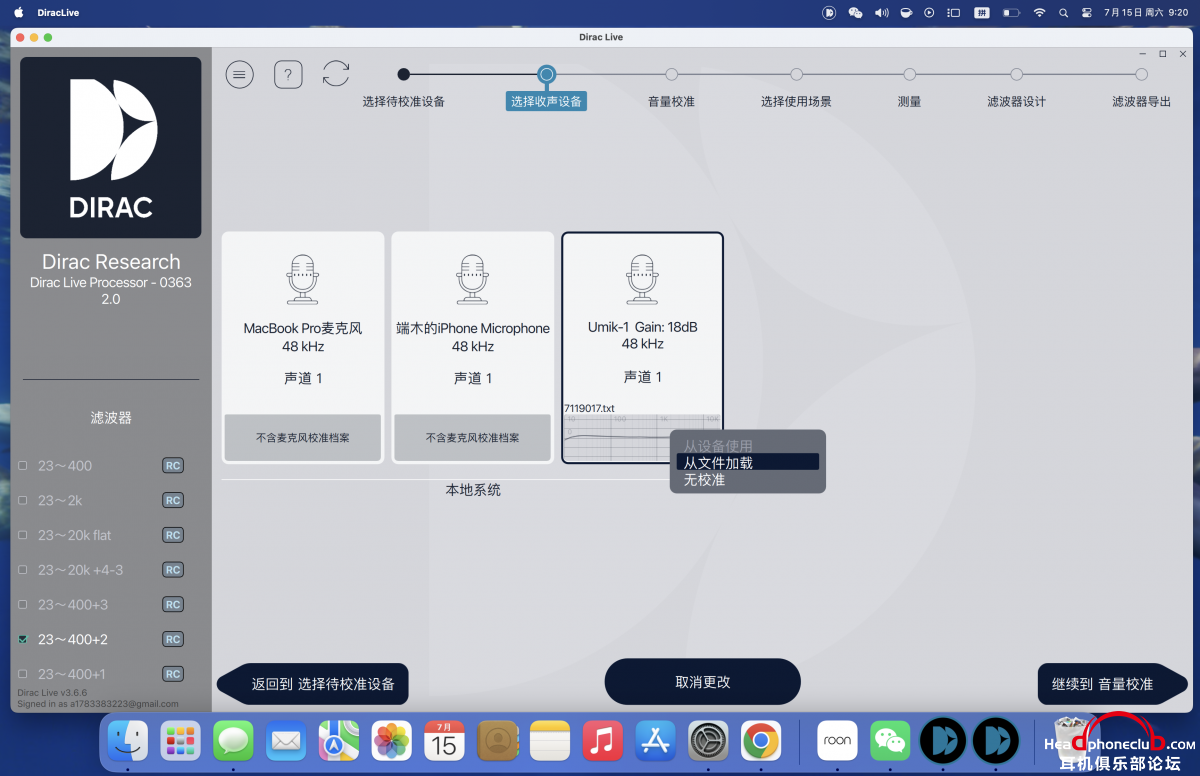Click the date and time 7月15日 周六 9:20
The height and width of the screenshot is (776, 1200).
point(1146,13)
